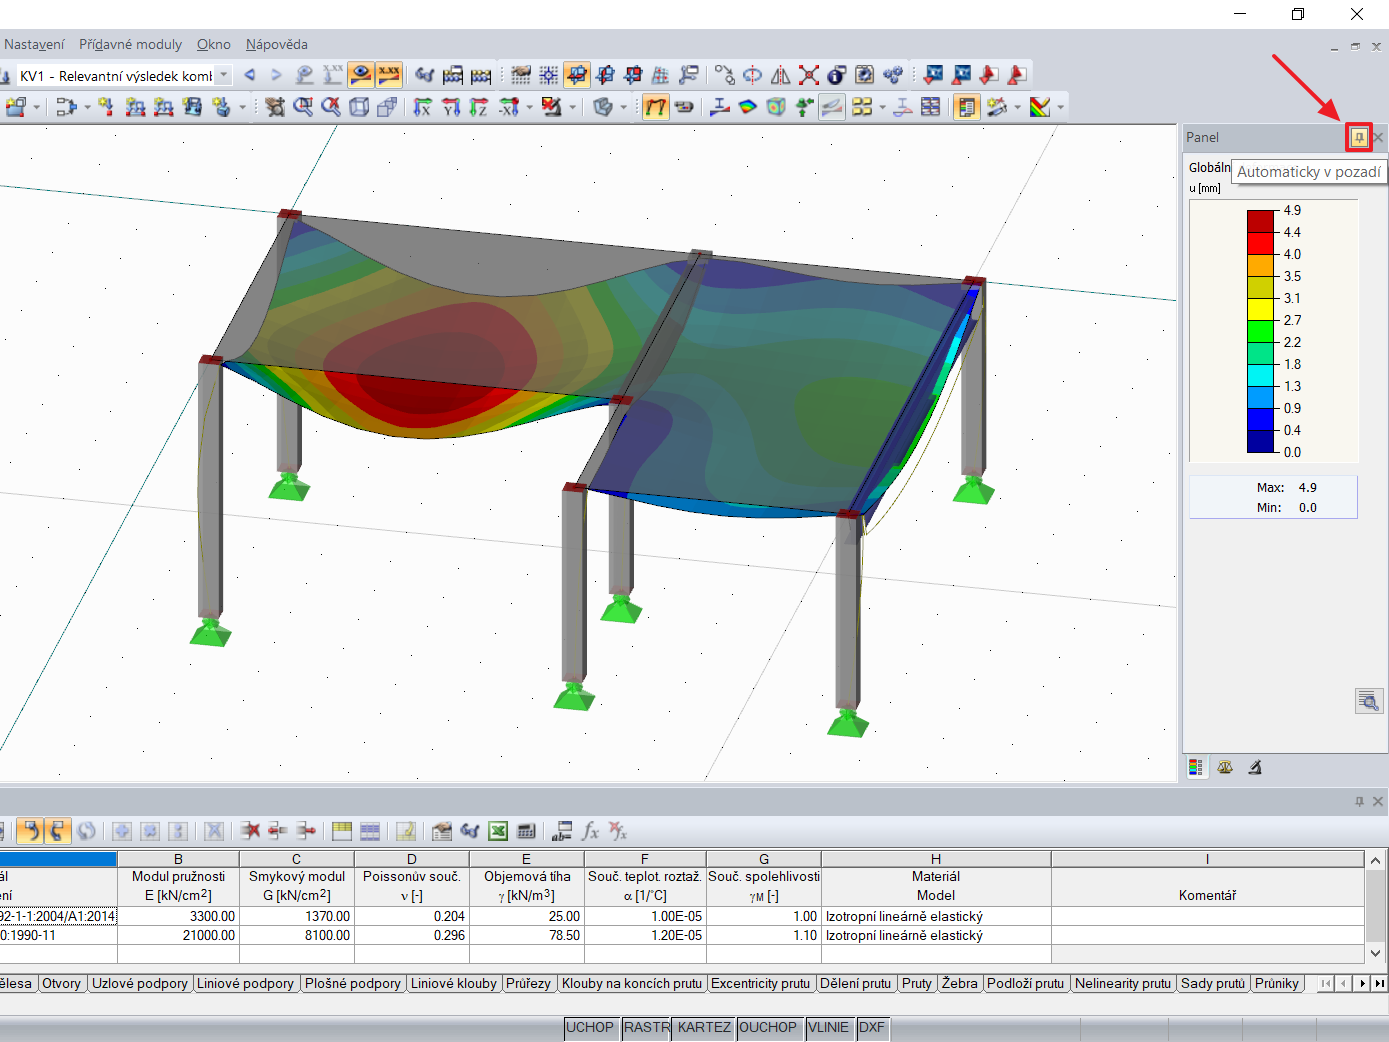Screen dimensions: 1389x1042
Task: Open the Nápověda menu
Action: [x=277, y=44]
